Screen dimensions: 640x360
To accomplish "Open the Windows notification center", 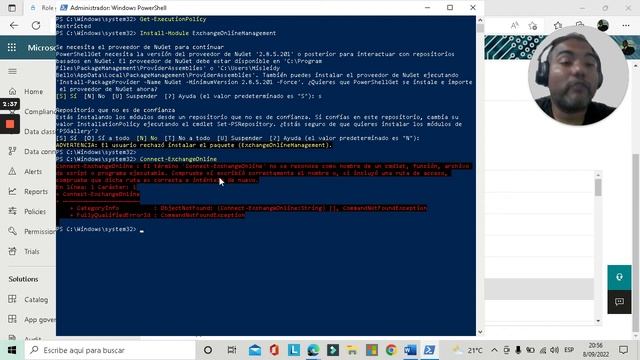I will pos(623,350).
